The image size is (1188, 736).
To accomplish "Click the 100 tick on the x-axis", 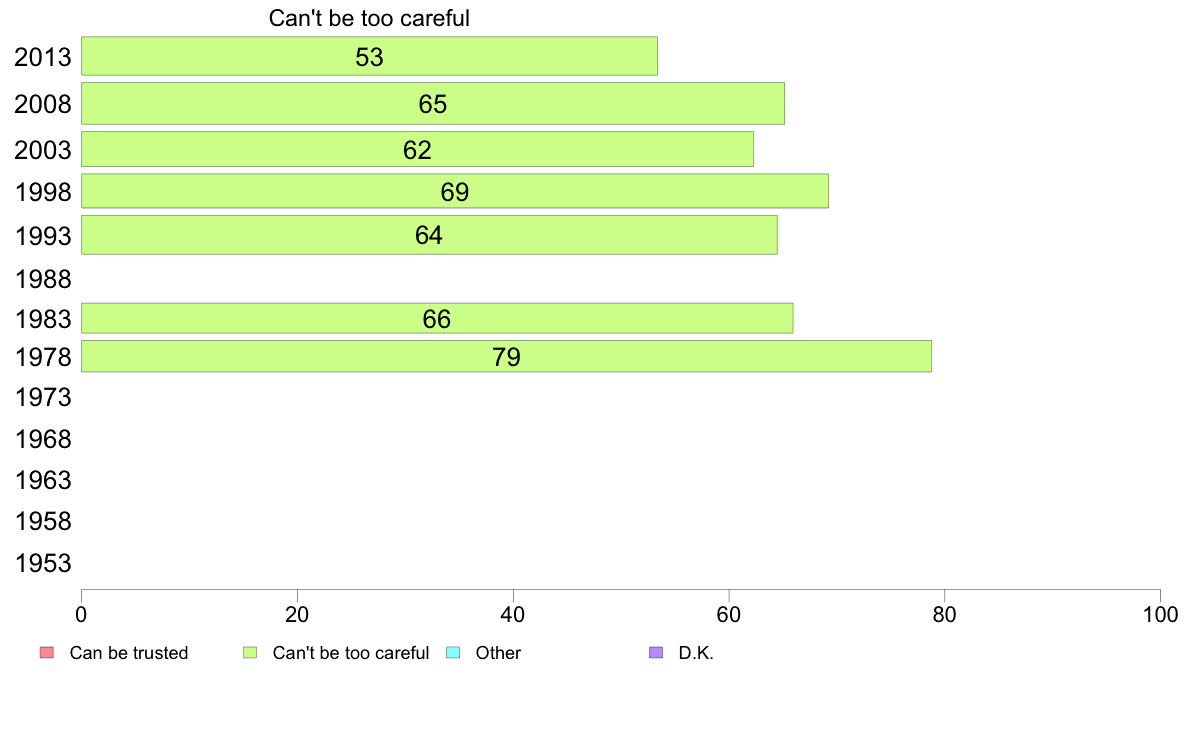I will pos(1160,614).
